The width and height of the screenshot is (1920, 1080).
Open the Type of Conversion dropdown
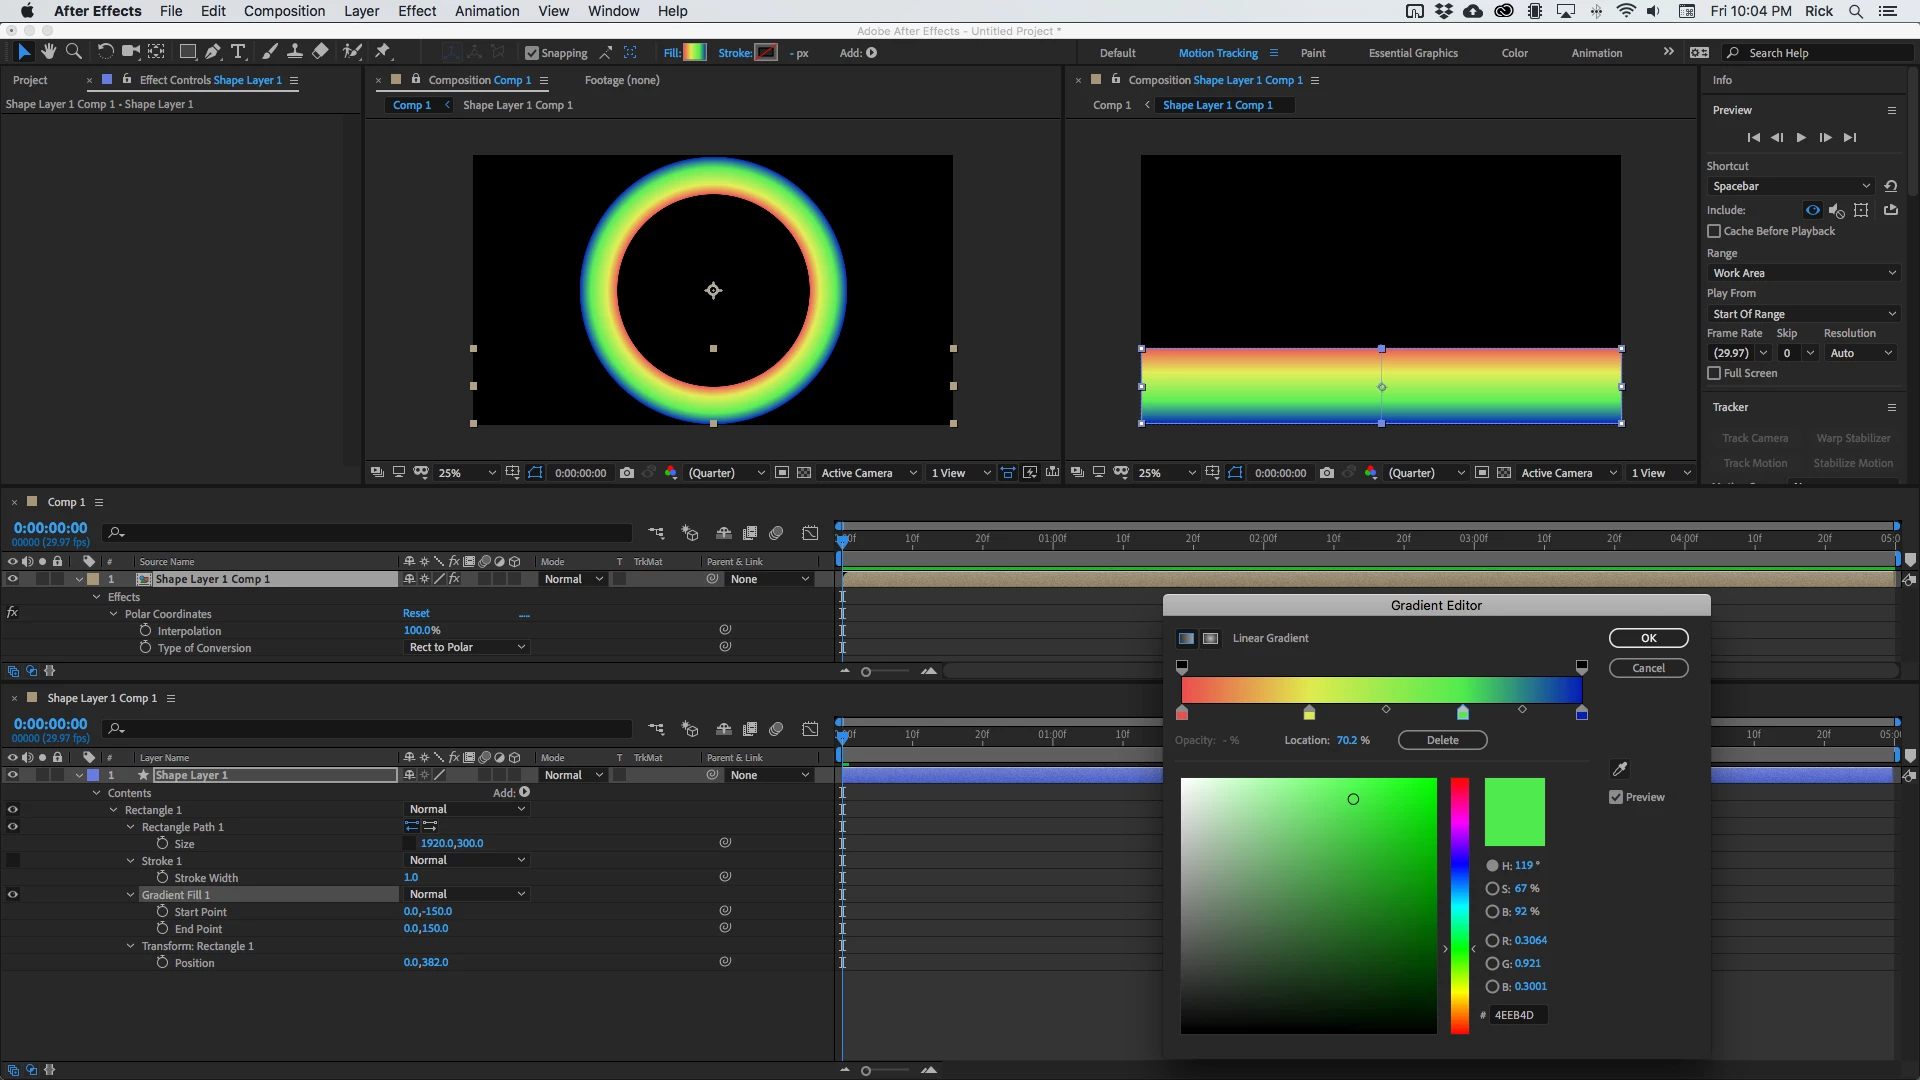tap(466, 648)
